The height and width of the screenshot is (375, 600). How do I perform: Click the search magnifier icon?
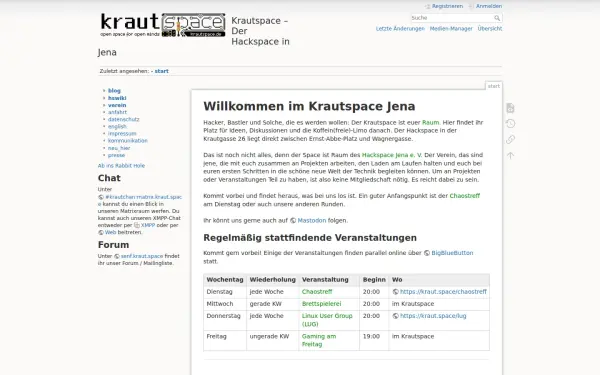pyautogui.click(x=497, y=18)
